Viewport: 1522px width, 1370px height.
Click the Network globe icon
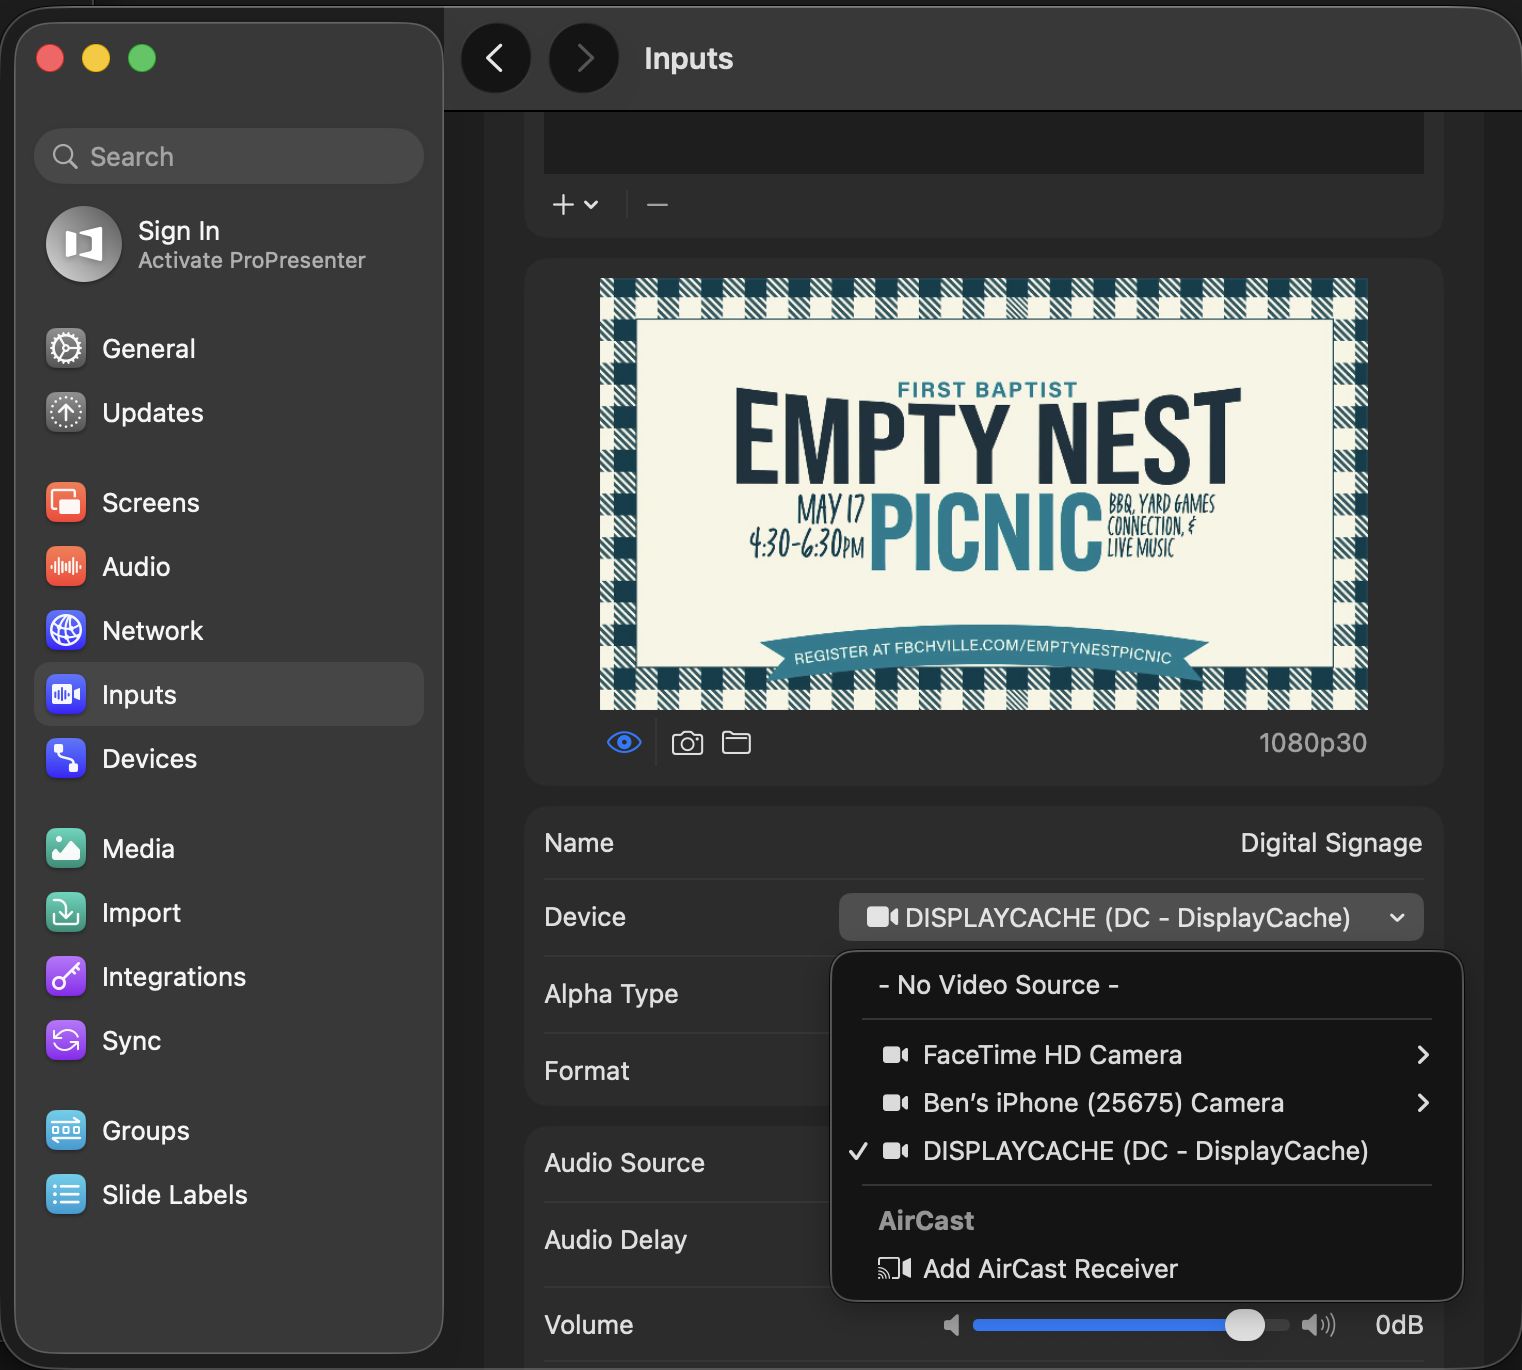click(x=66, y=630)
